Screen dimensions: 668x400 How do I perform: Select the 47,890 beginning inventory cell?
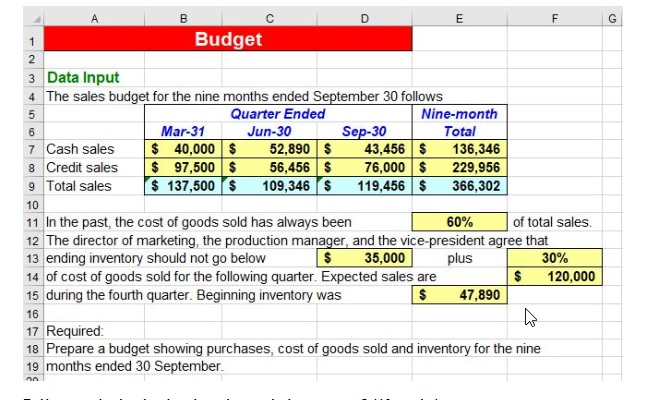pos(460,295)
